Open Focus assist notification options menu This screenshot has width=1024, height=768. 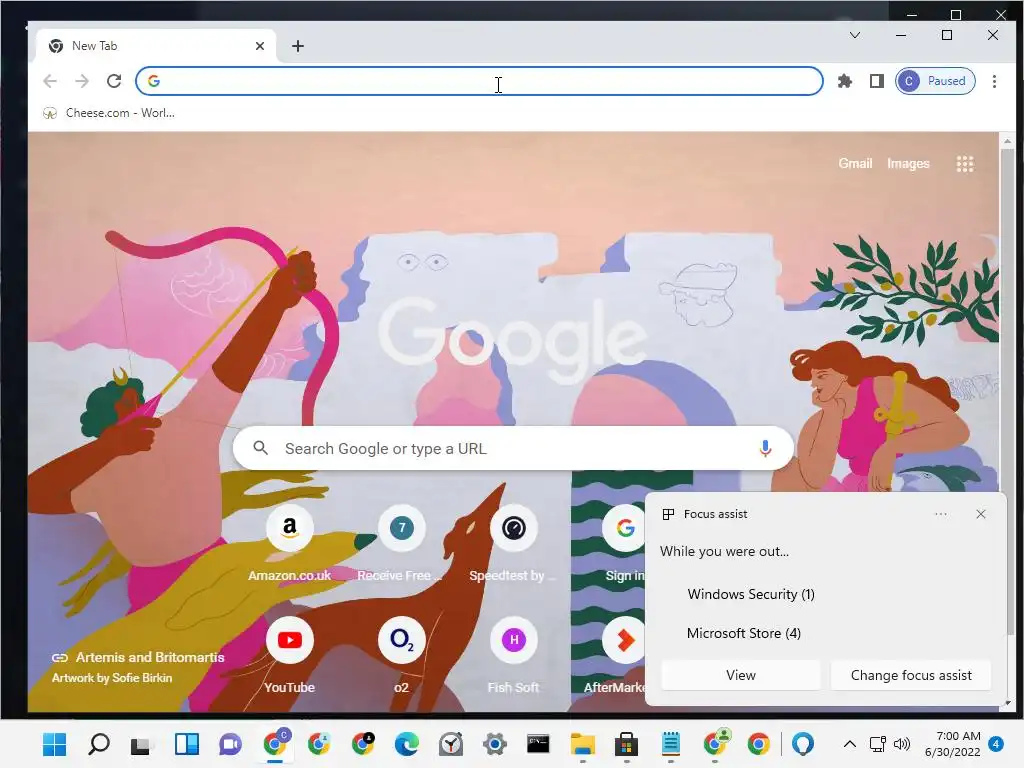940,514
